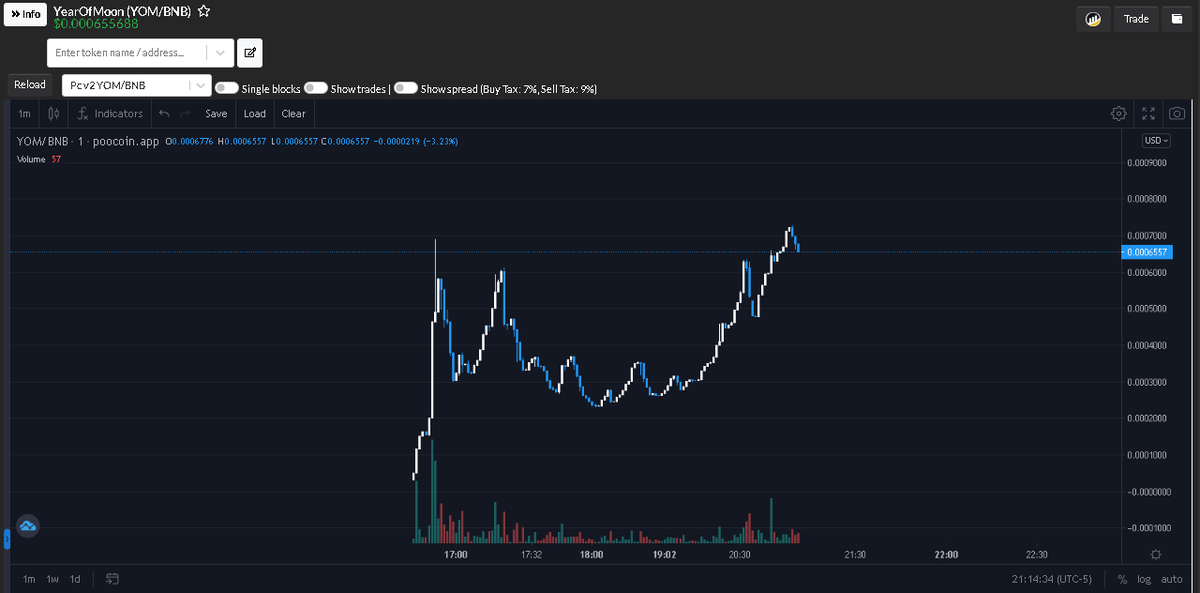The image size is (1200, 593).
Task: Clear the chart drawings
Action: [x=294, y=114]
